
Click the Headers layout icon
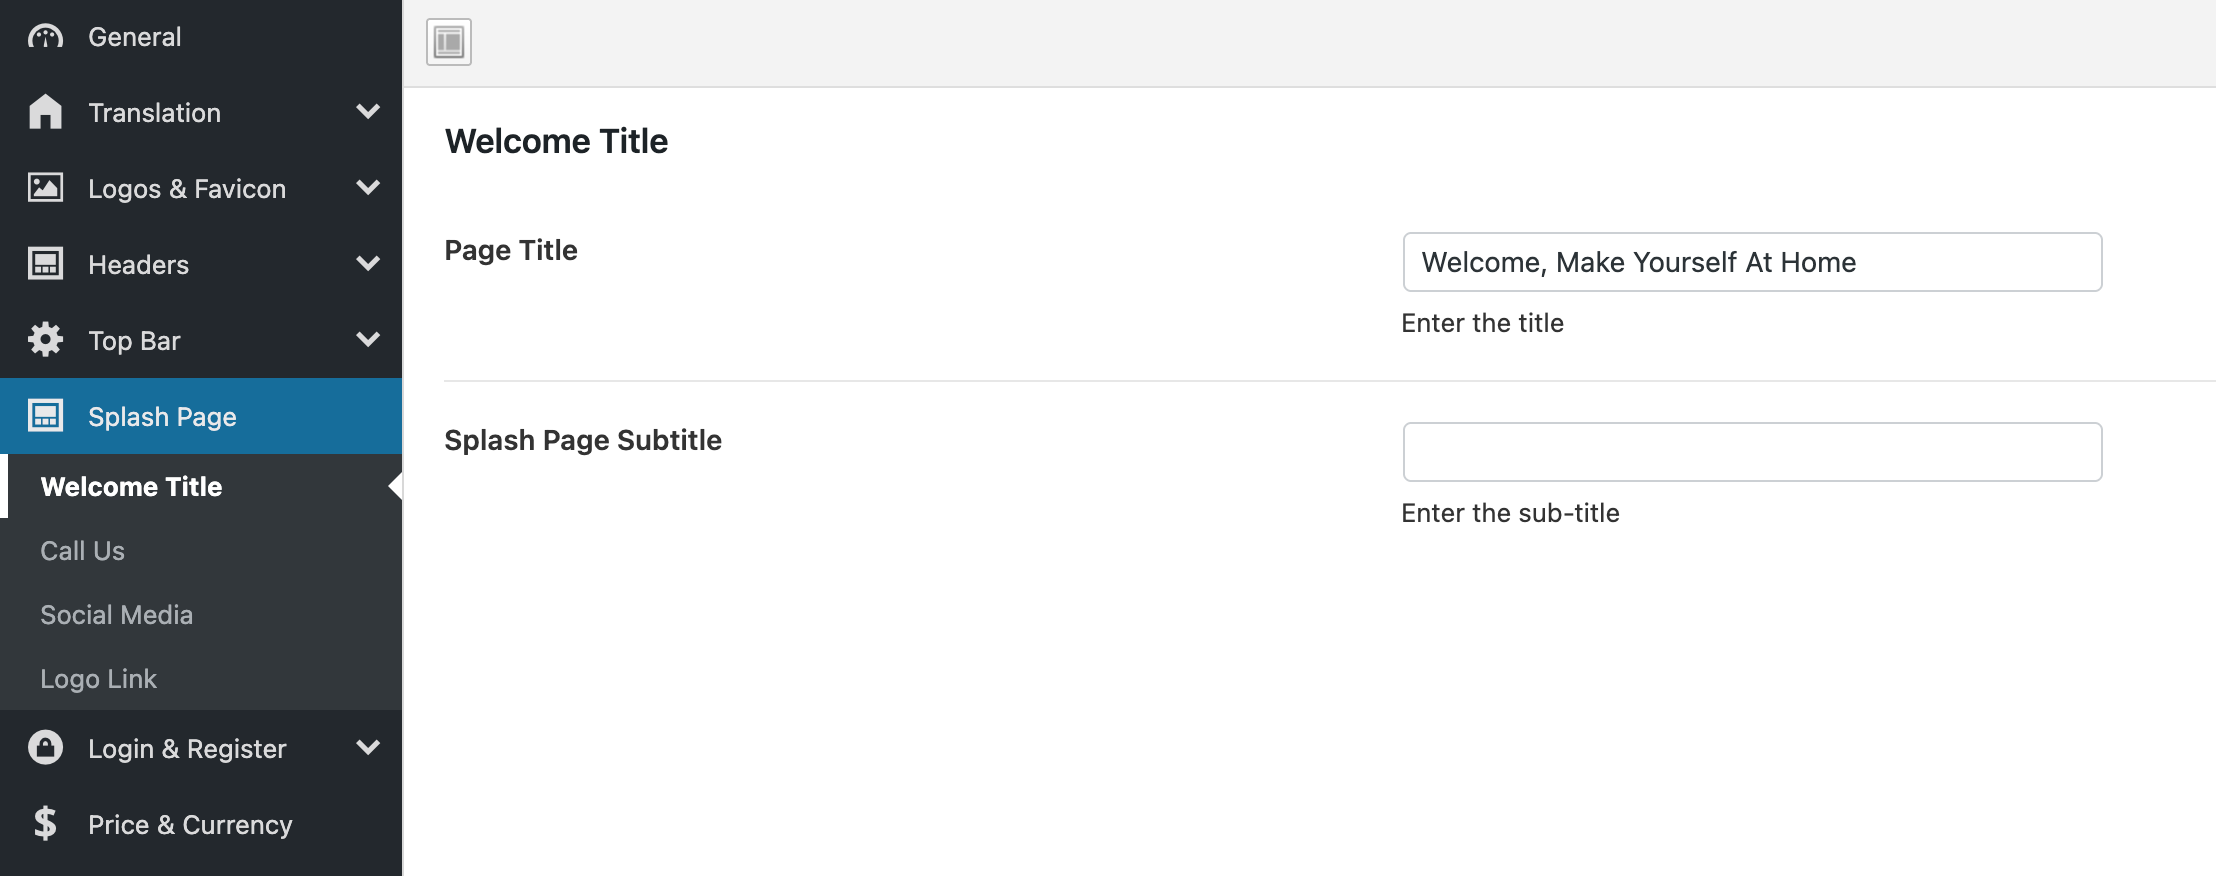[45, 264]
